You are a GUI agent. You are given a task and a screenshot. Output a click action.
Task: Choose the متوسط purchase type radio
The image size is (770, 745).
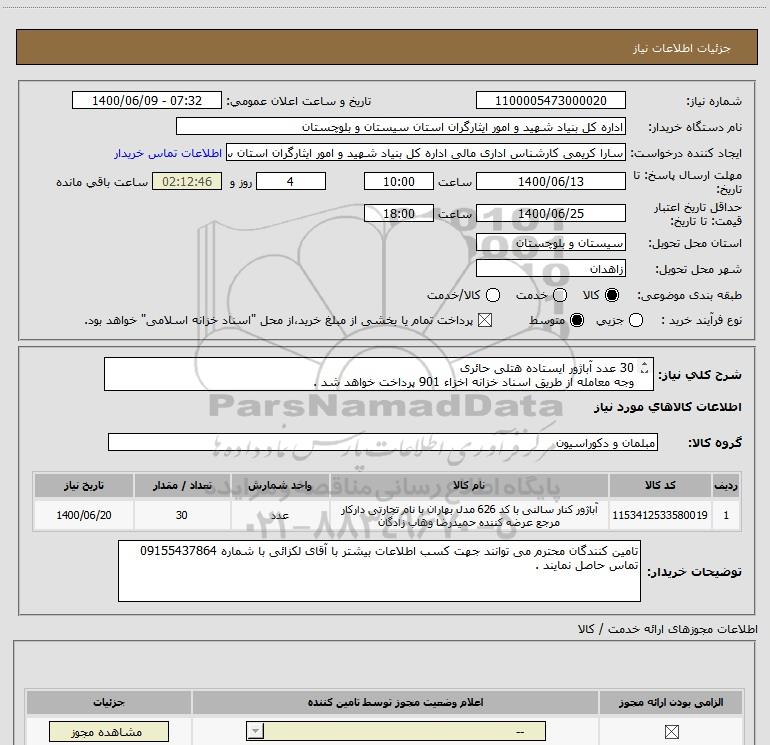click(x=577, y=320)
